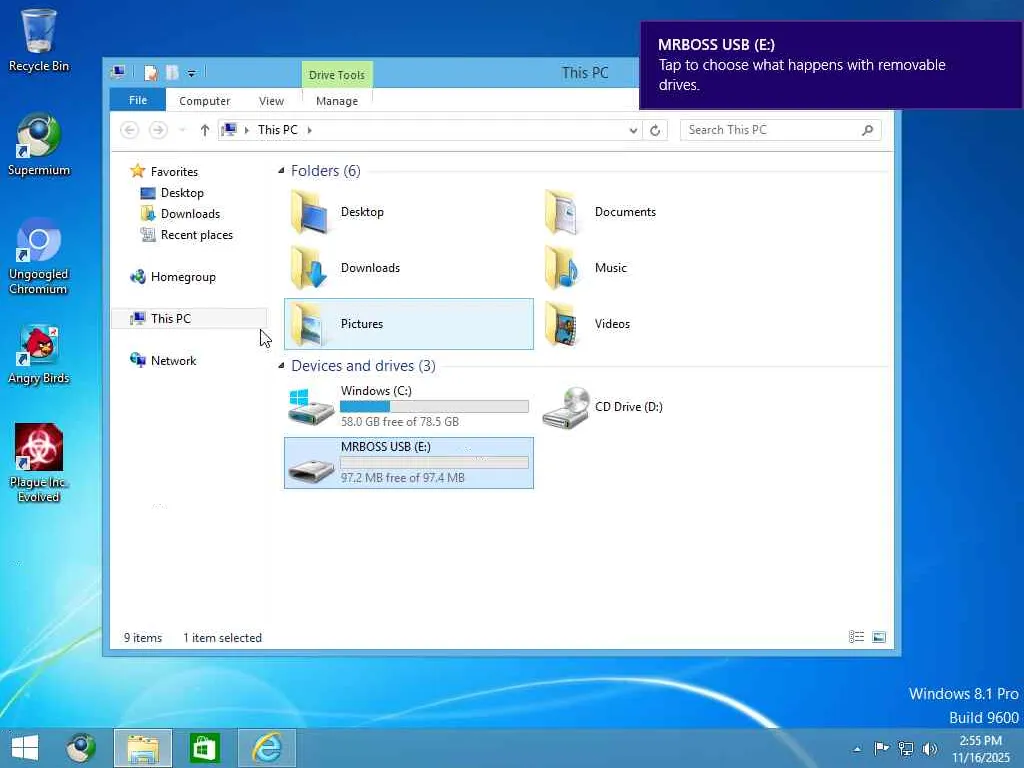Open the Computer ribbon tab

coord(204,101)
